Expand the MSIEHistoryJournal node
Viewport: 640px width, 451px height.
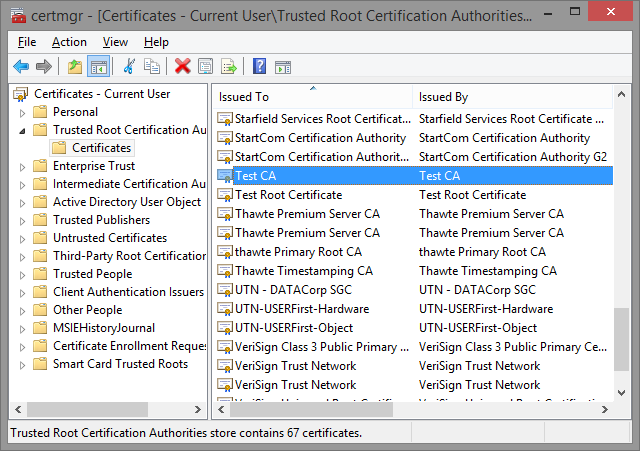(22, 329)
